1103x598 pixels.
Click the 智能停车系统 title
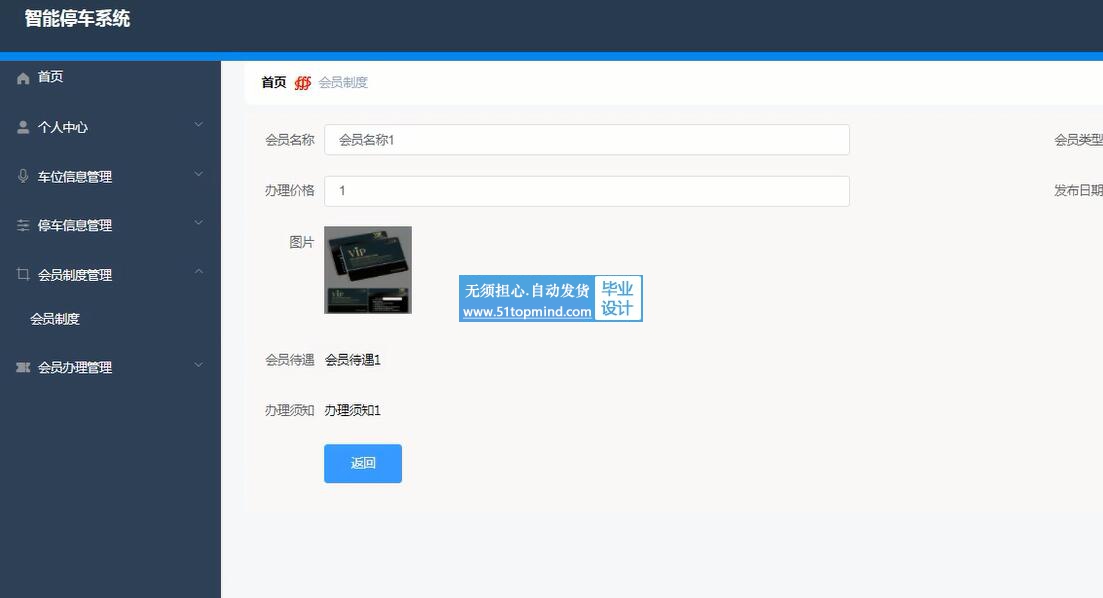(x=77, y=19)
